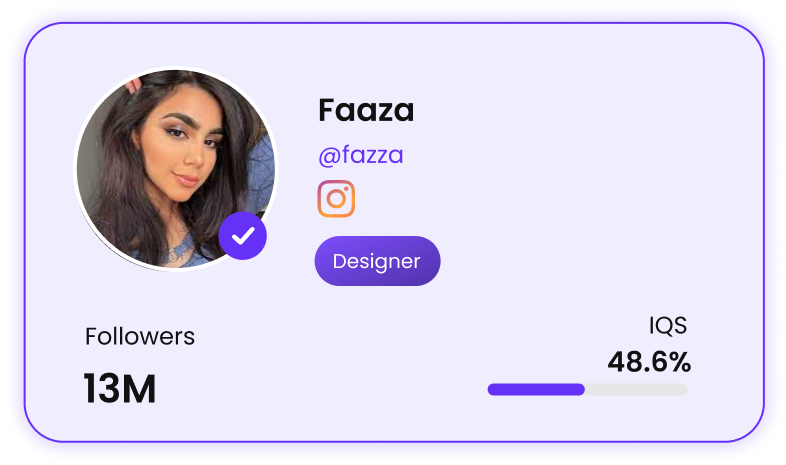This screenshot has height=465, width=786.
Task: Click the @ symbol in the fazza handle
Action: point(329,157)
